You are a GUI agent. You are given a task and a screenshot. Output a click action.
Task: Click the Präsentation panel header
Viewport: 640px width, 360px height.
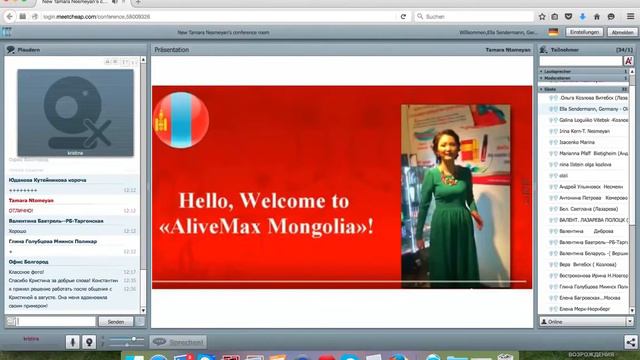pyautogui.click(x=342, y=49)
